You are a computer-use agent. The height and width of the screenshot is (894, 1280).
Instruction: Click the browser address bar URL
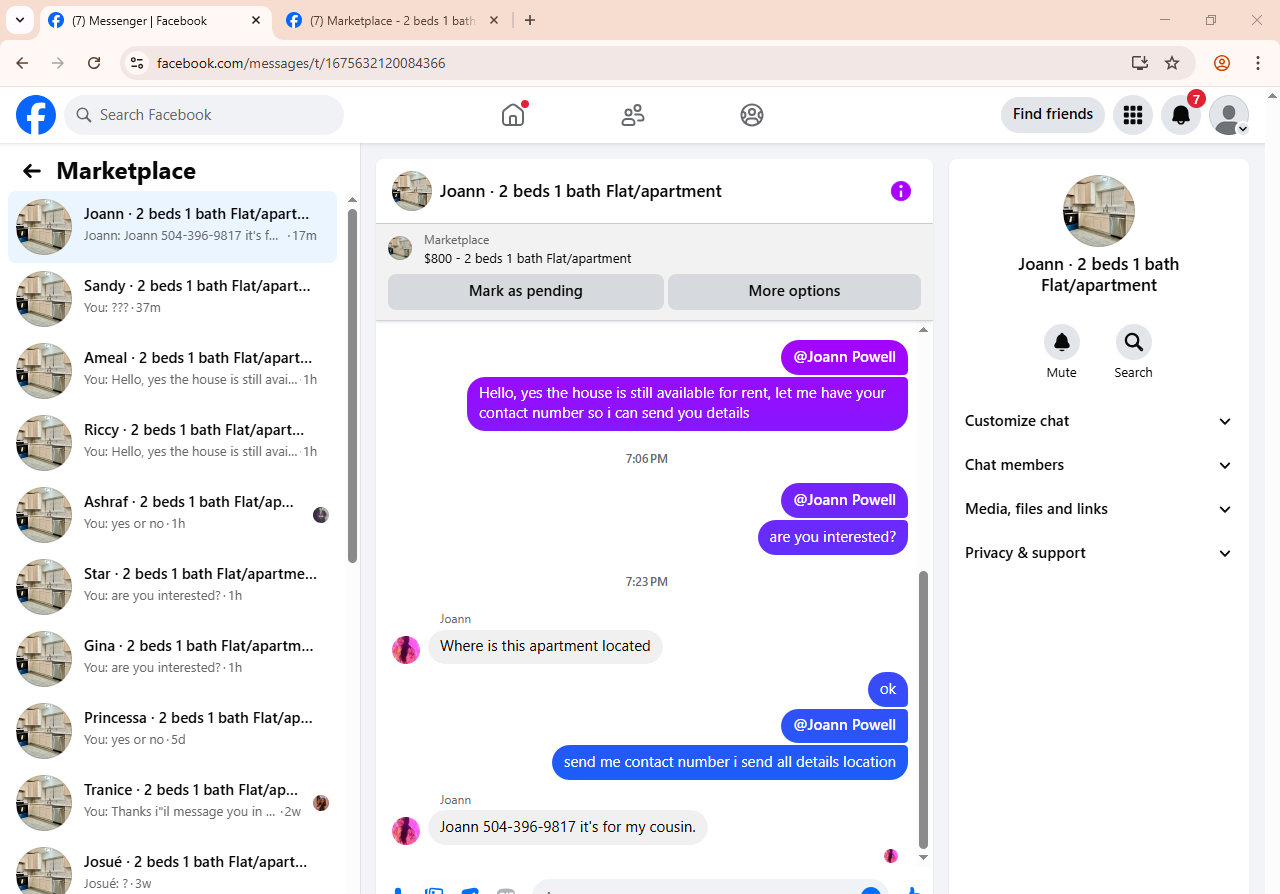[301, 63]
